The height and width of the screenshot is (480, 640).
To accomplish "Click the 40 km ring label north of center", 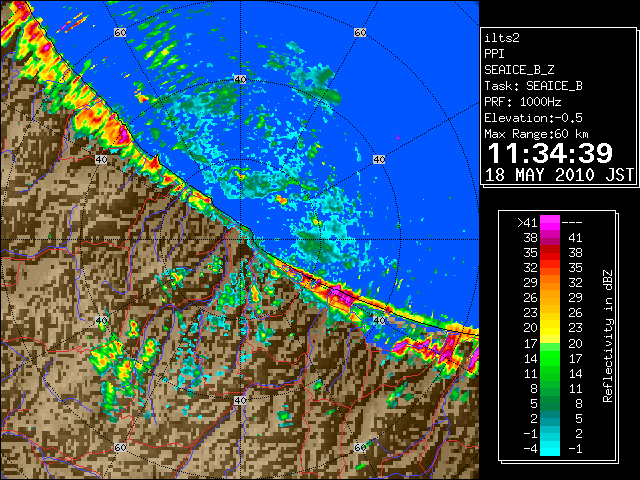I will tap(240, 79).
